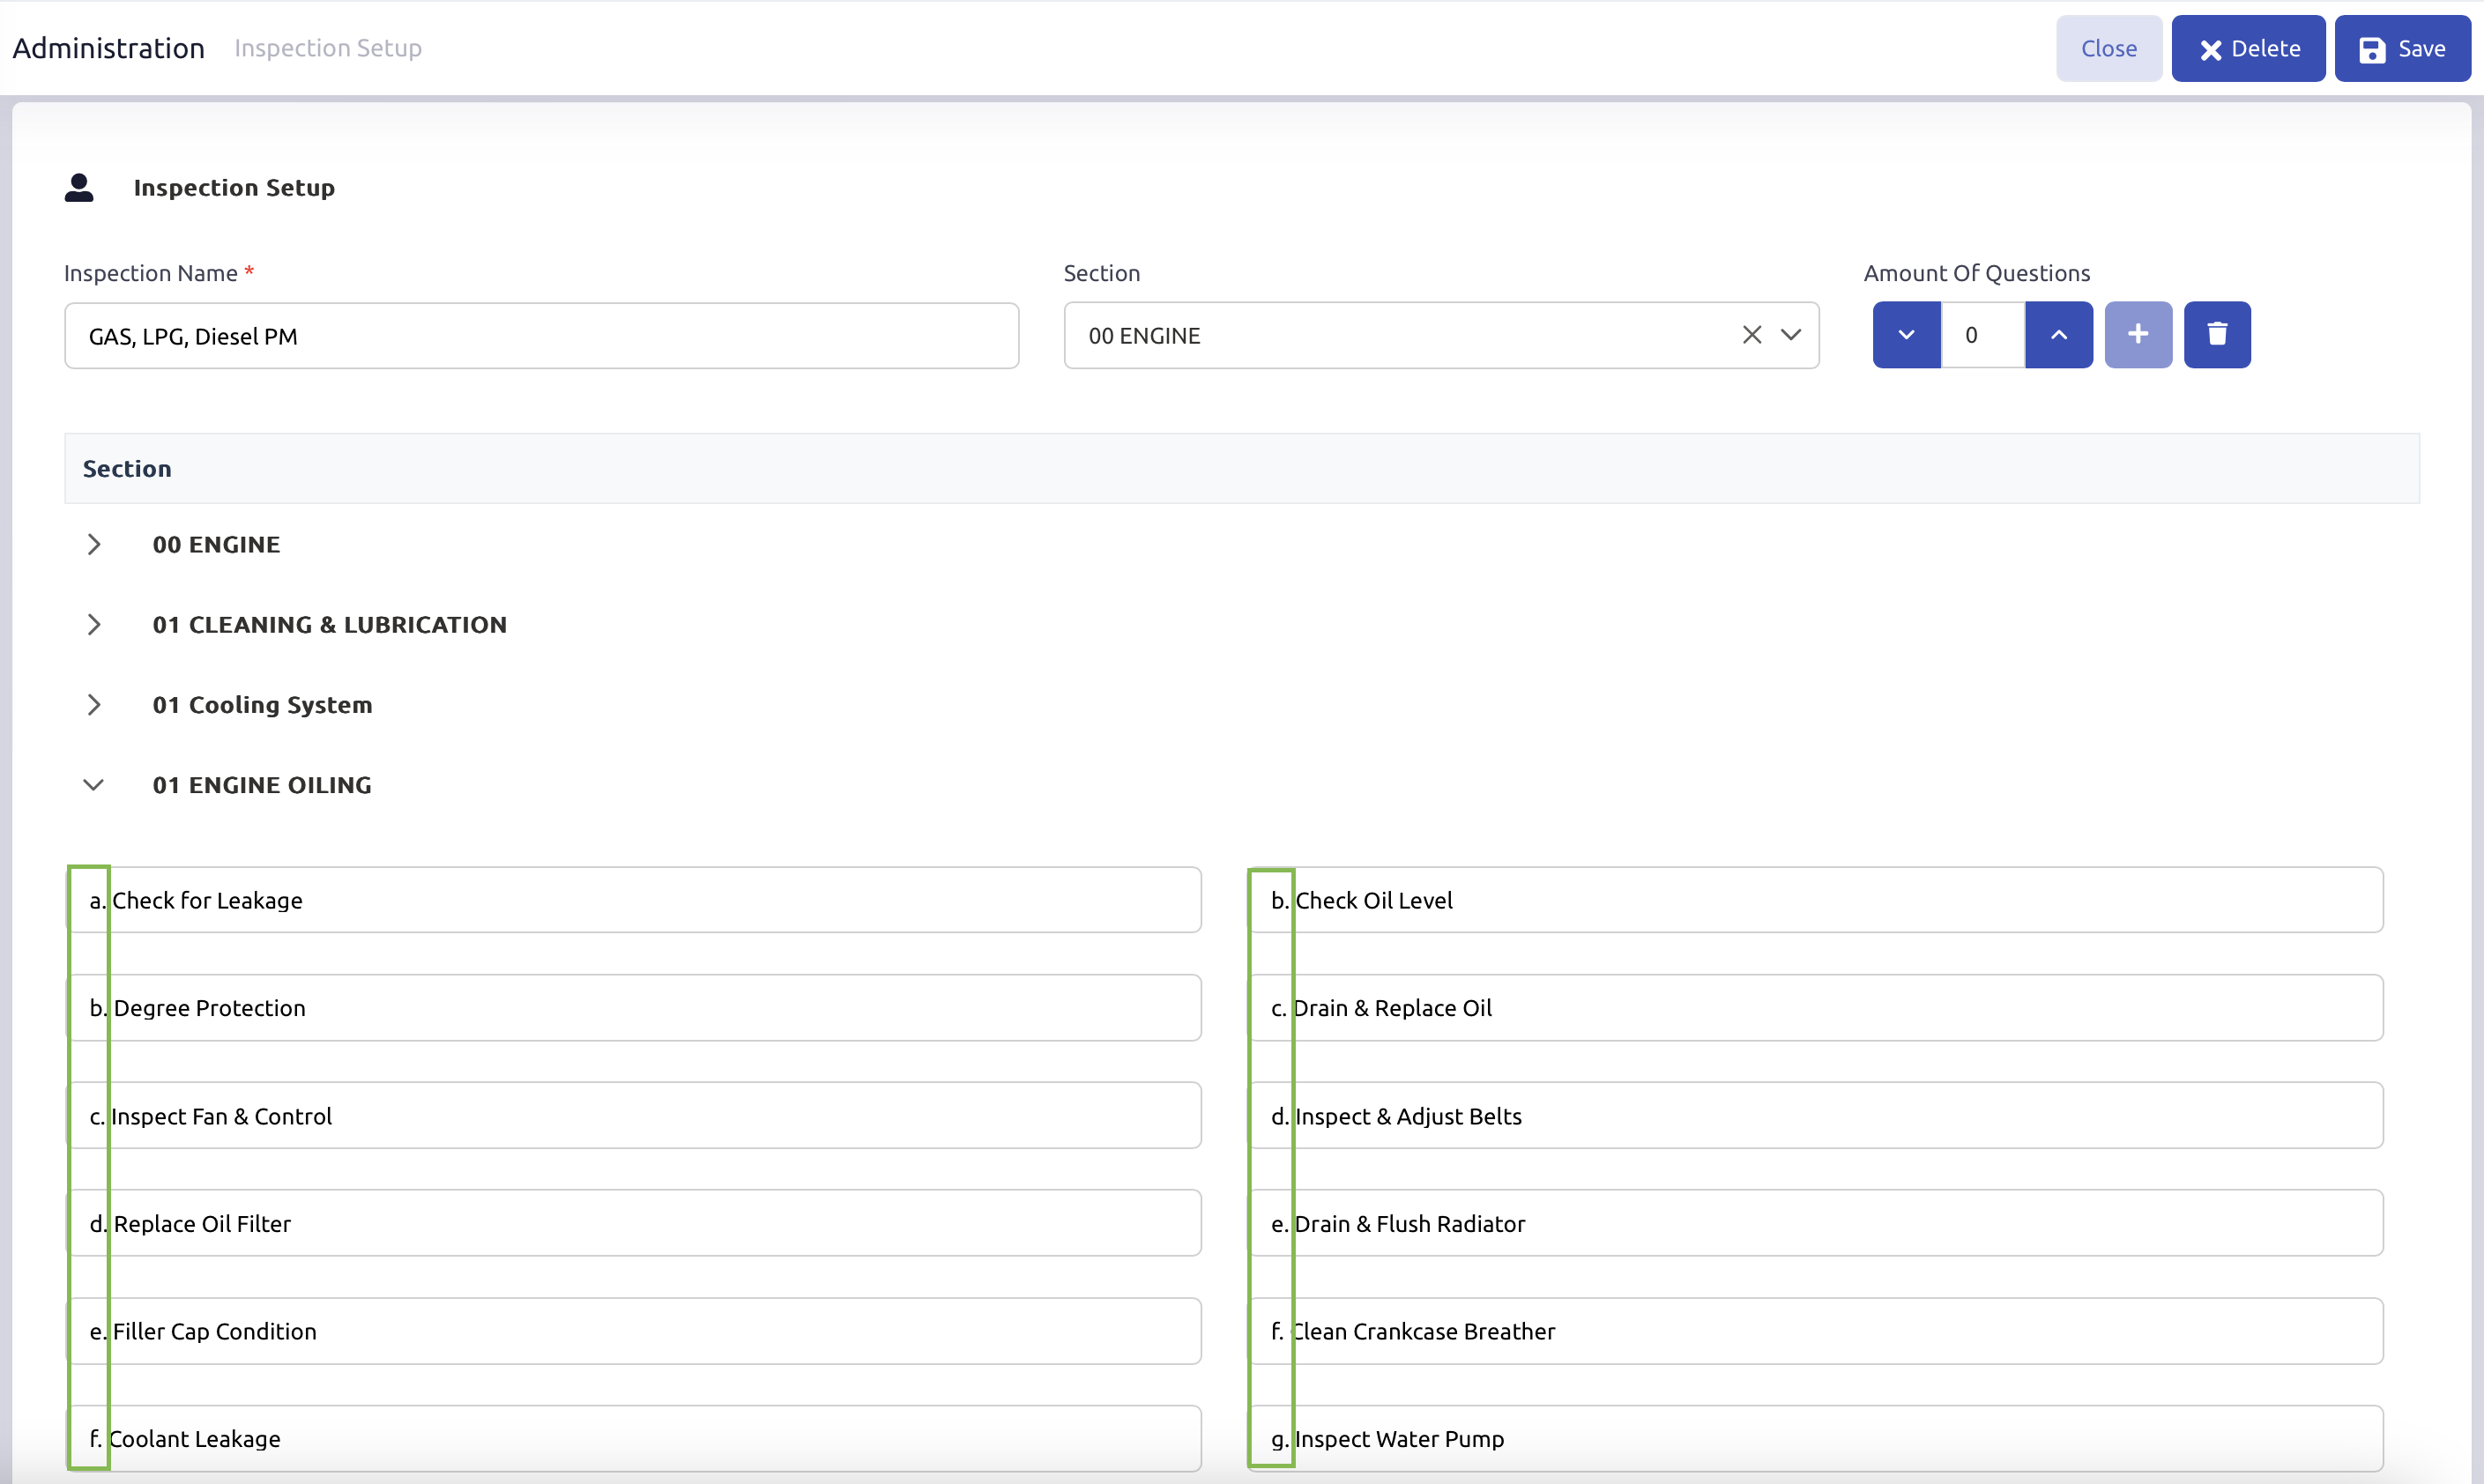Increase amount of questions with up arrow
This screenshot has height=1484, width=2484.
(2058, 335)
